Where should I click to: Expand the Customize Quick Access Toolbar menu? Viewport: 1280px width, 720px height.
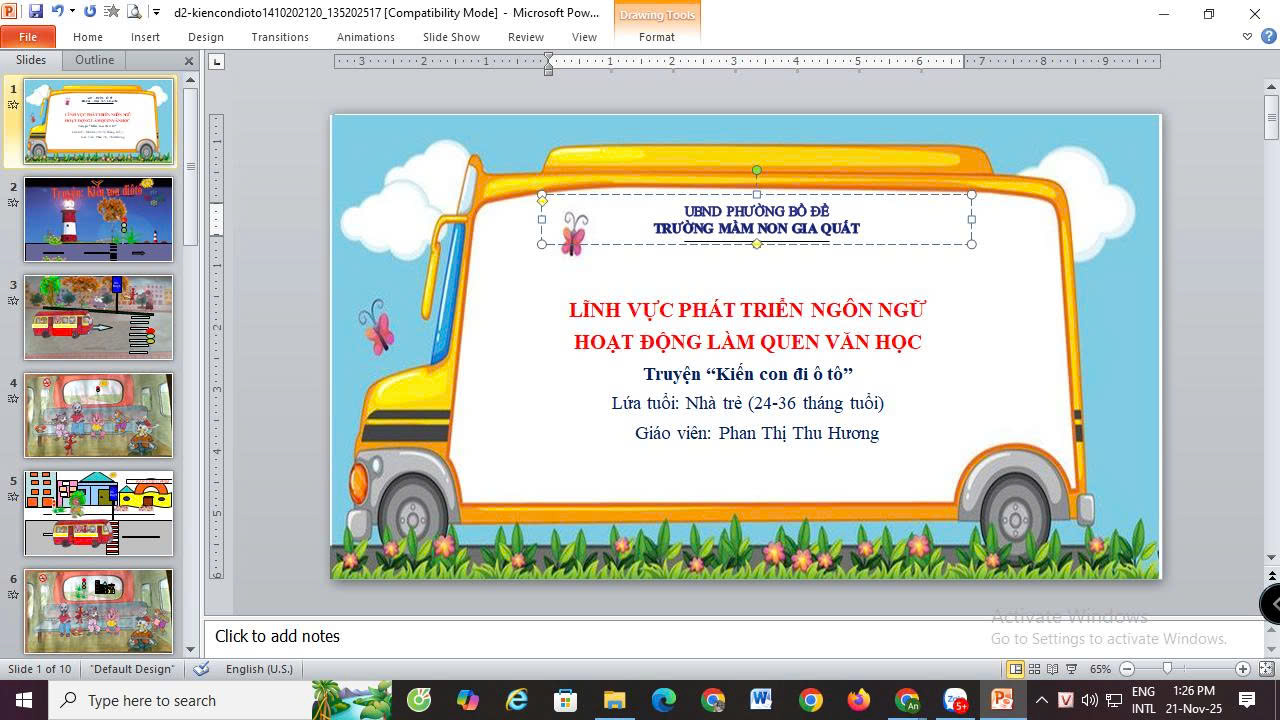[156, 12]
